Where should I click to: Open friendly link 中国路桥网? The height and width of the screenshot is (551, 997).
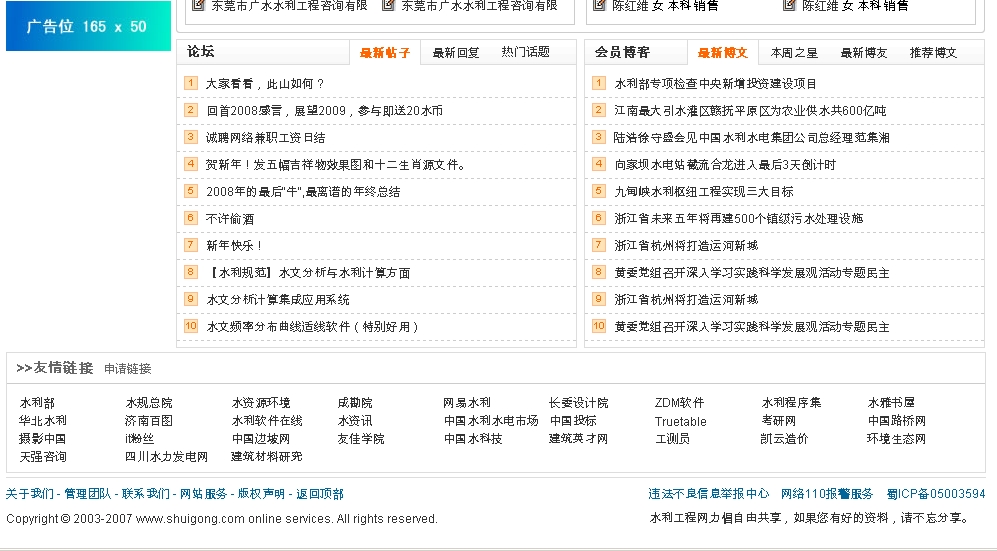click(897, 421)
